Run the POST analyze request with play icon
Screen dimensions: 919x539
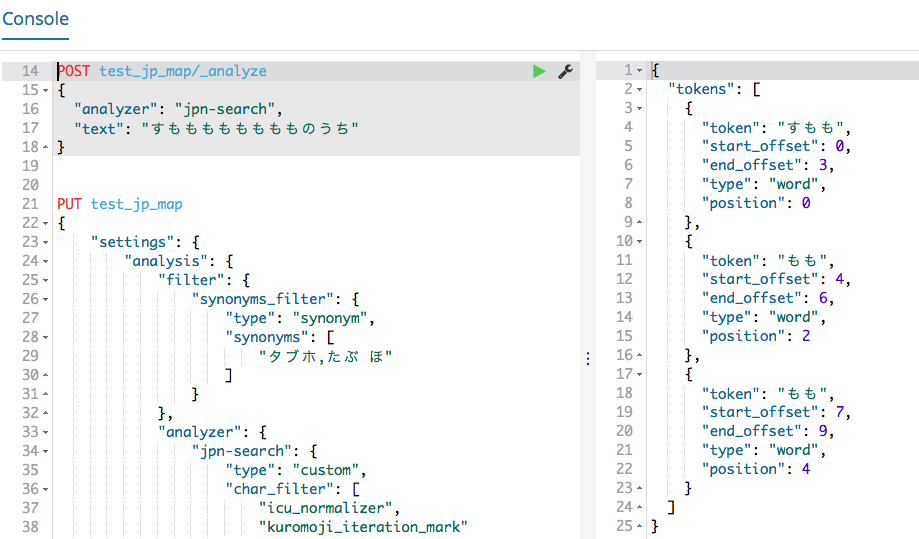click(x=539, y=71)
